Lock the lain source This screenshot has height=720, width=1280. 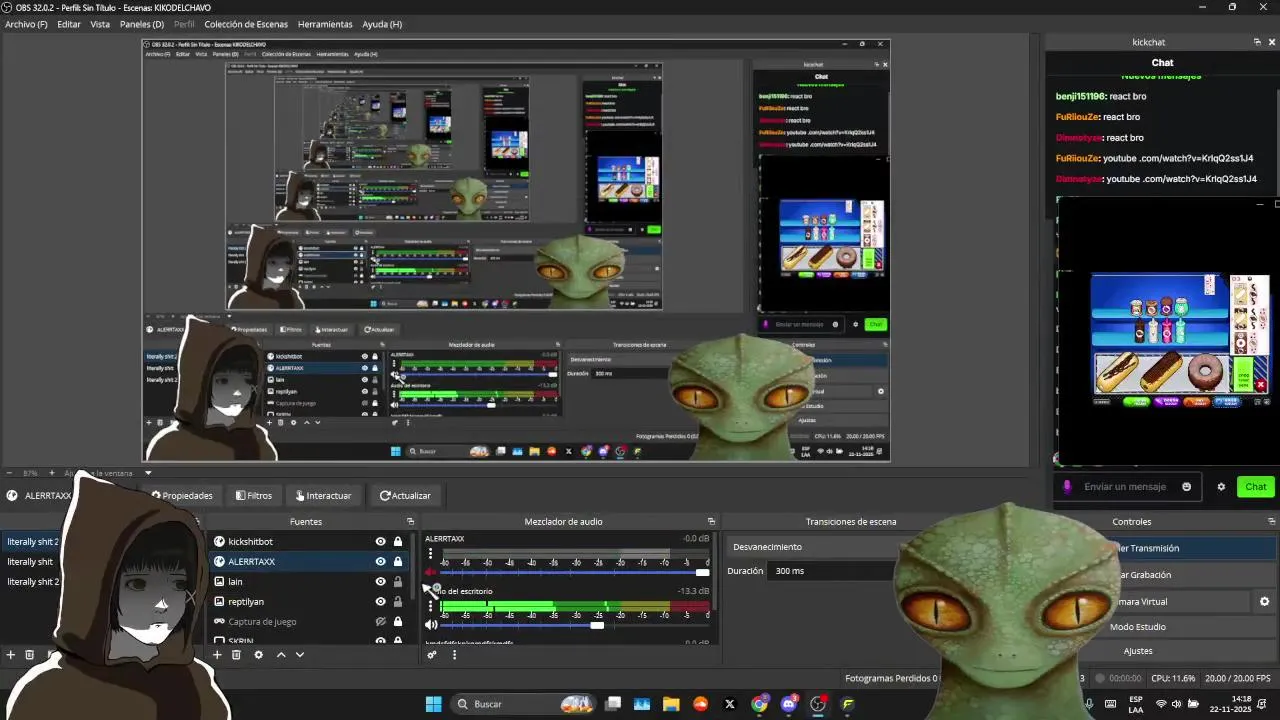pos(398,582)
